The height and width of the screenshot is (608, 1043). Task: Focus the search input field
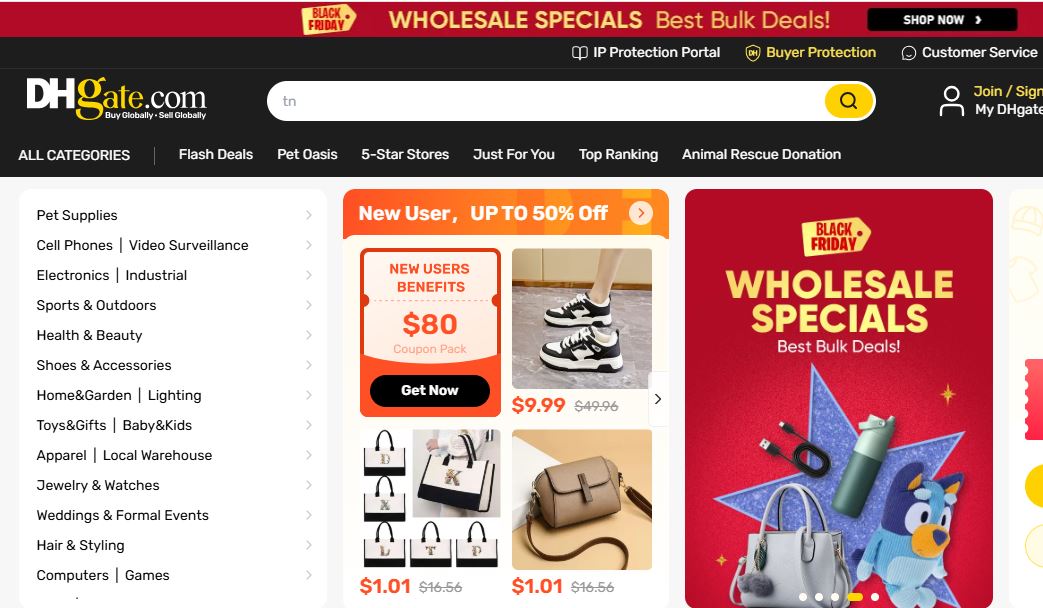click(x=545, y=101)
